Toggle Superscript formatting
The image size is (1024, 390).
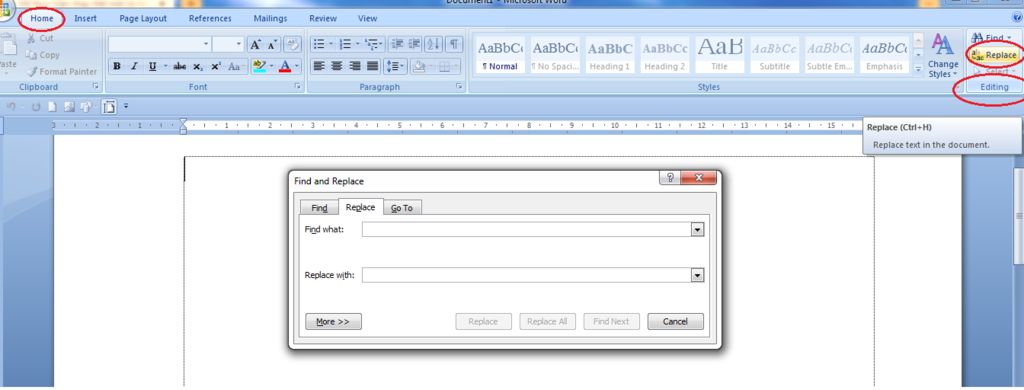click(216, 66)
